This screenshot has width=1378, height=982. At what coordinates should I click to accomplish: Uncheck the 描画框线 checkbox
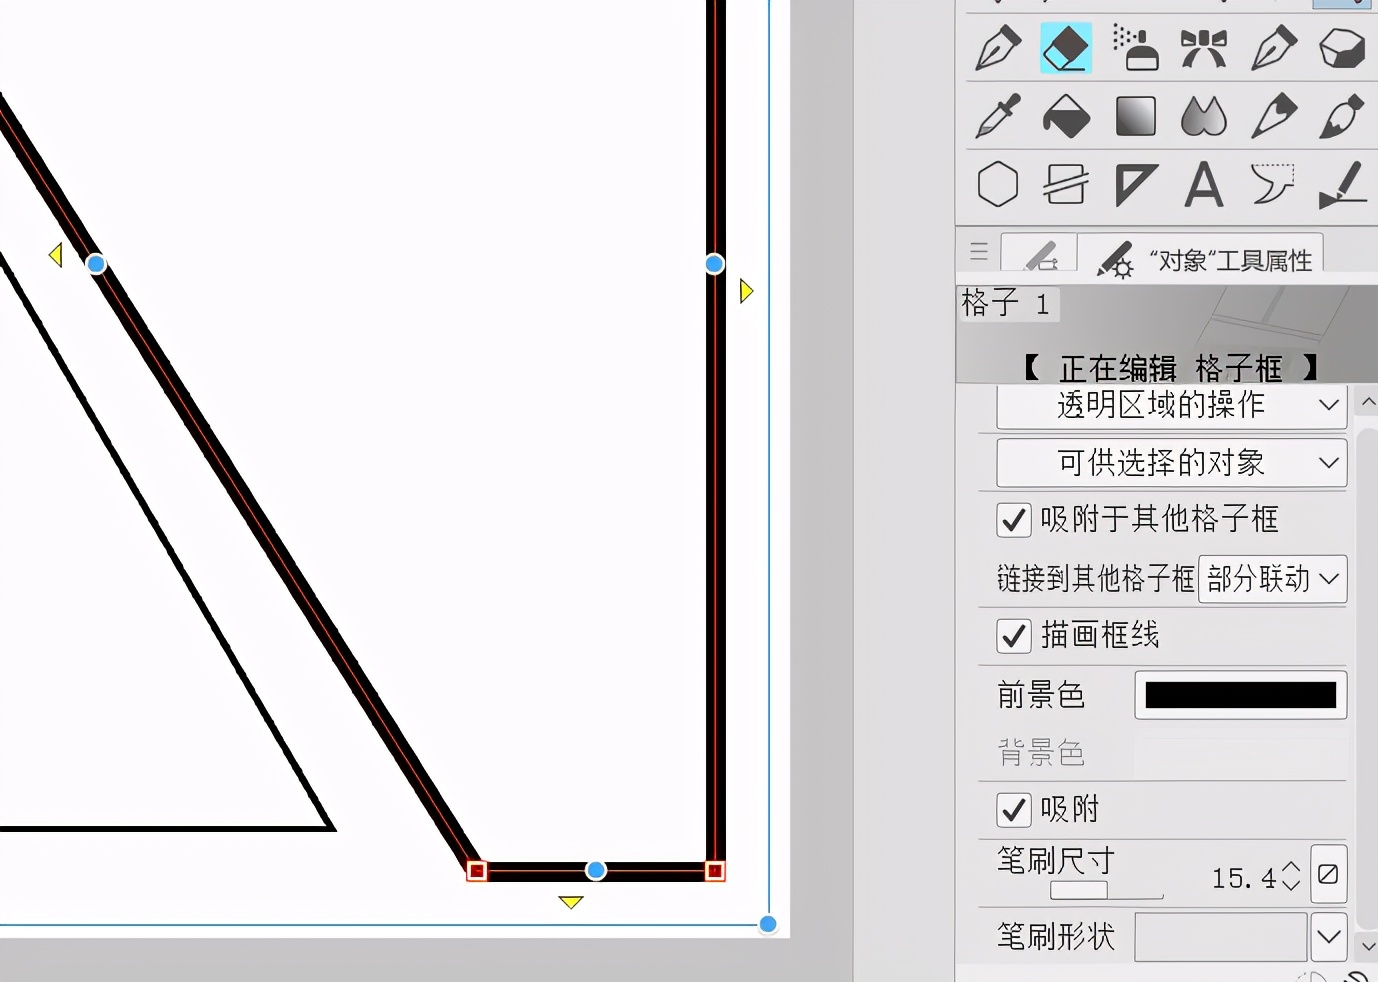(x=1014, y=636)
